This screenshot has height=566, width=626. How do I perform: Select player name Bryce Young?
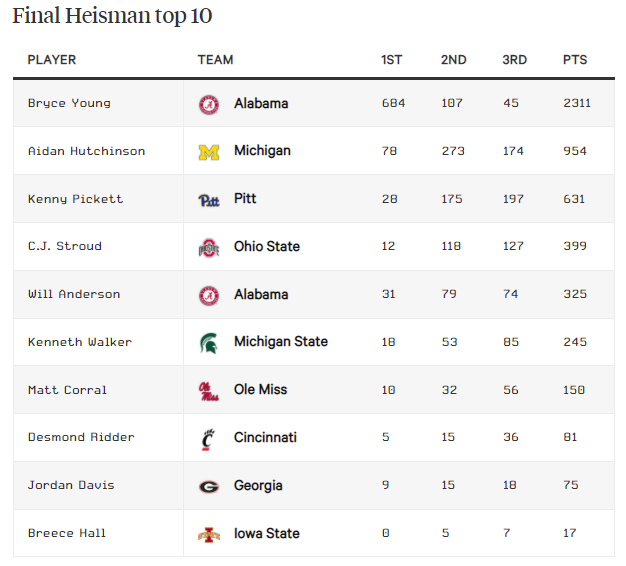pos(69,103)
